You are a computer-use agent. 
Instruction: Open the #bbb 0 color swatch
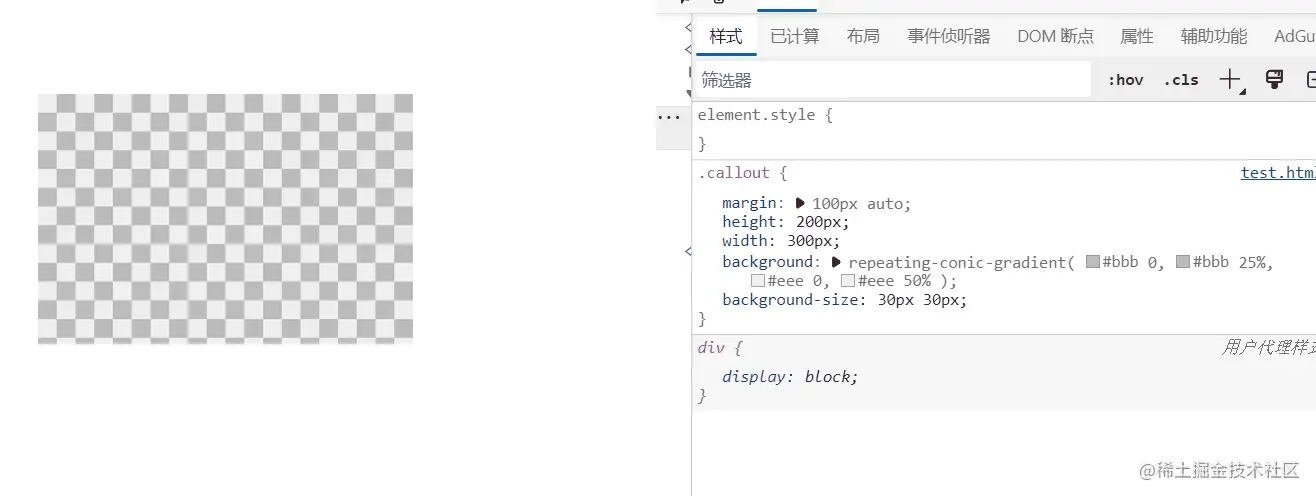pos(1093,262)
